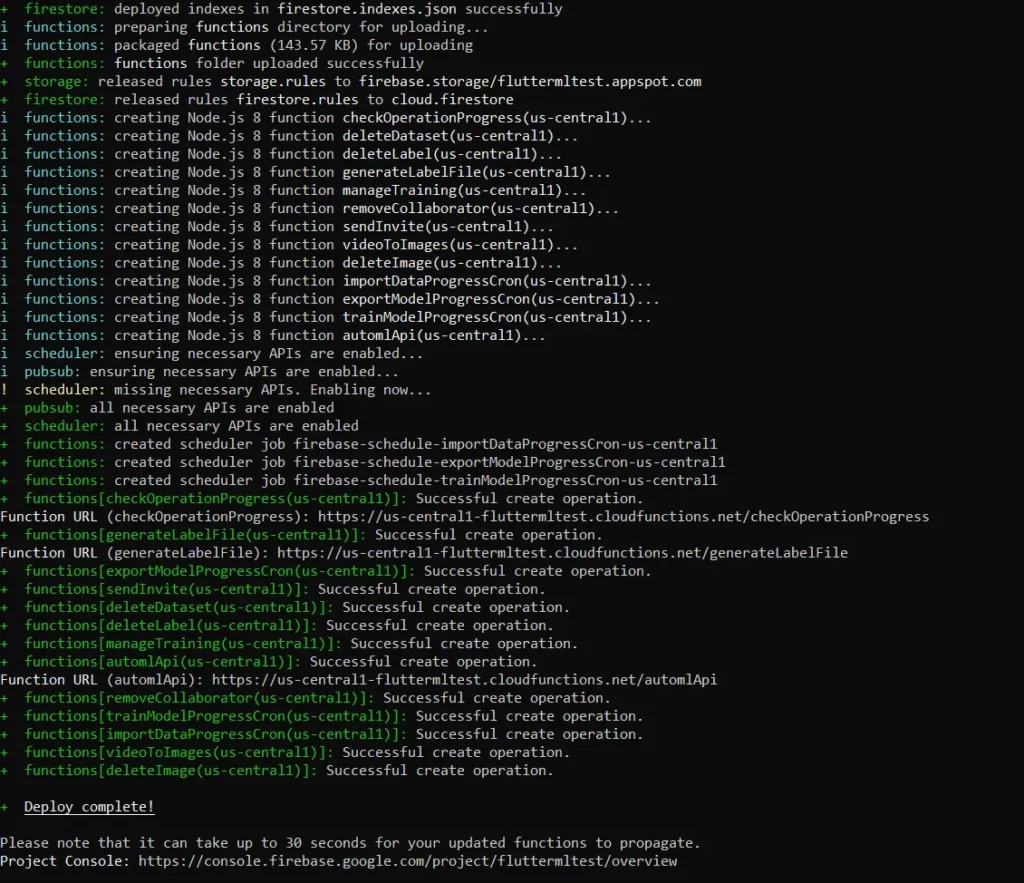
Task: Open the automlApi function URL
Action: pyautogui.click(x=464, y=680)
